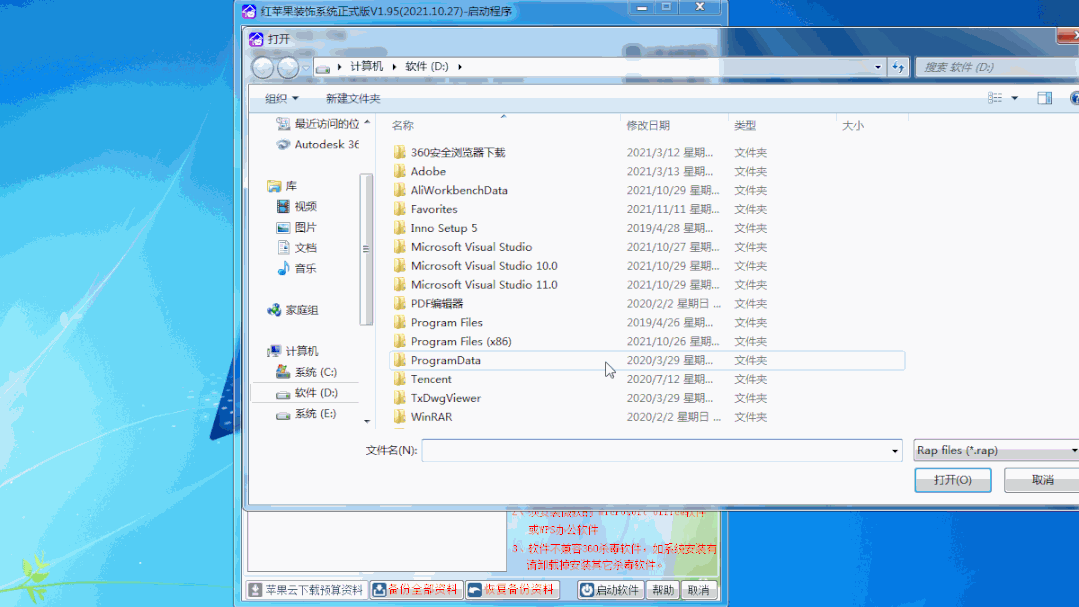Click the search 软件 (D:) field
The image size is (1079, 607).
(x=998, y=67)
